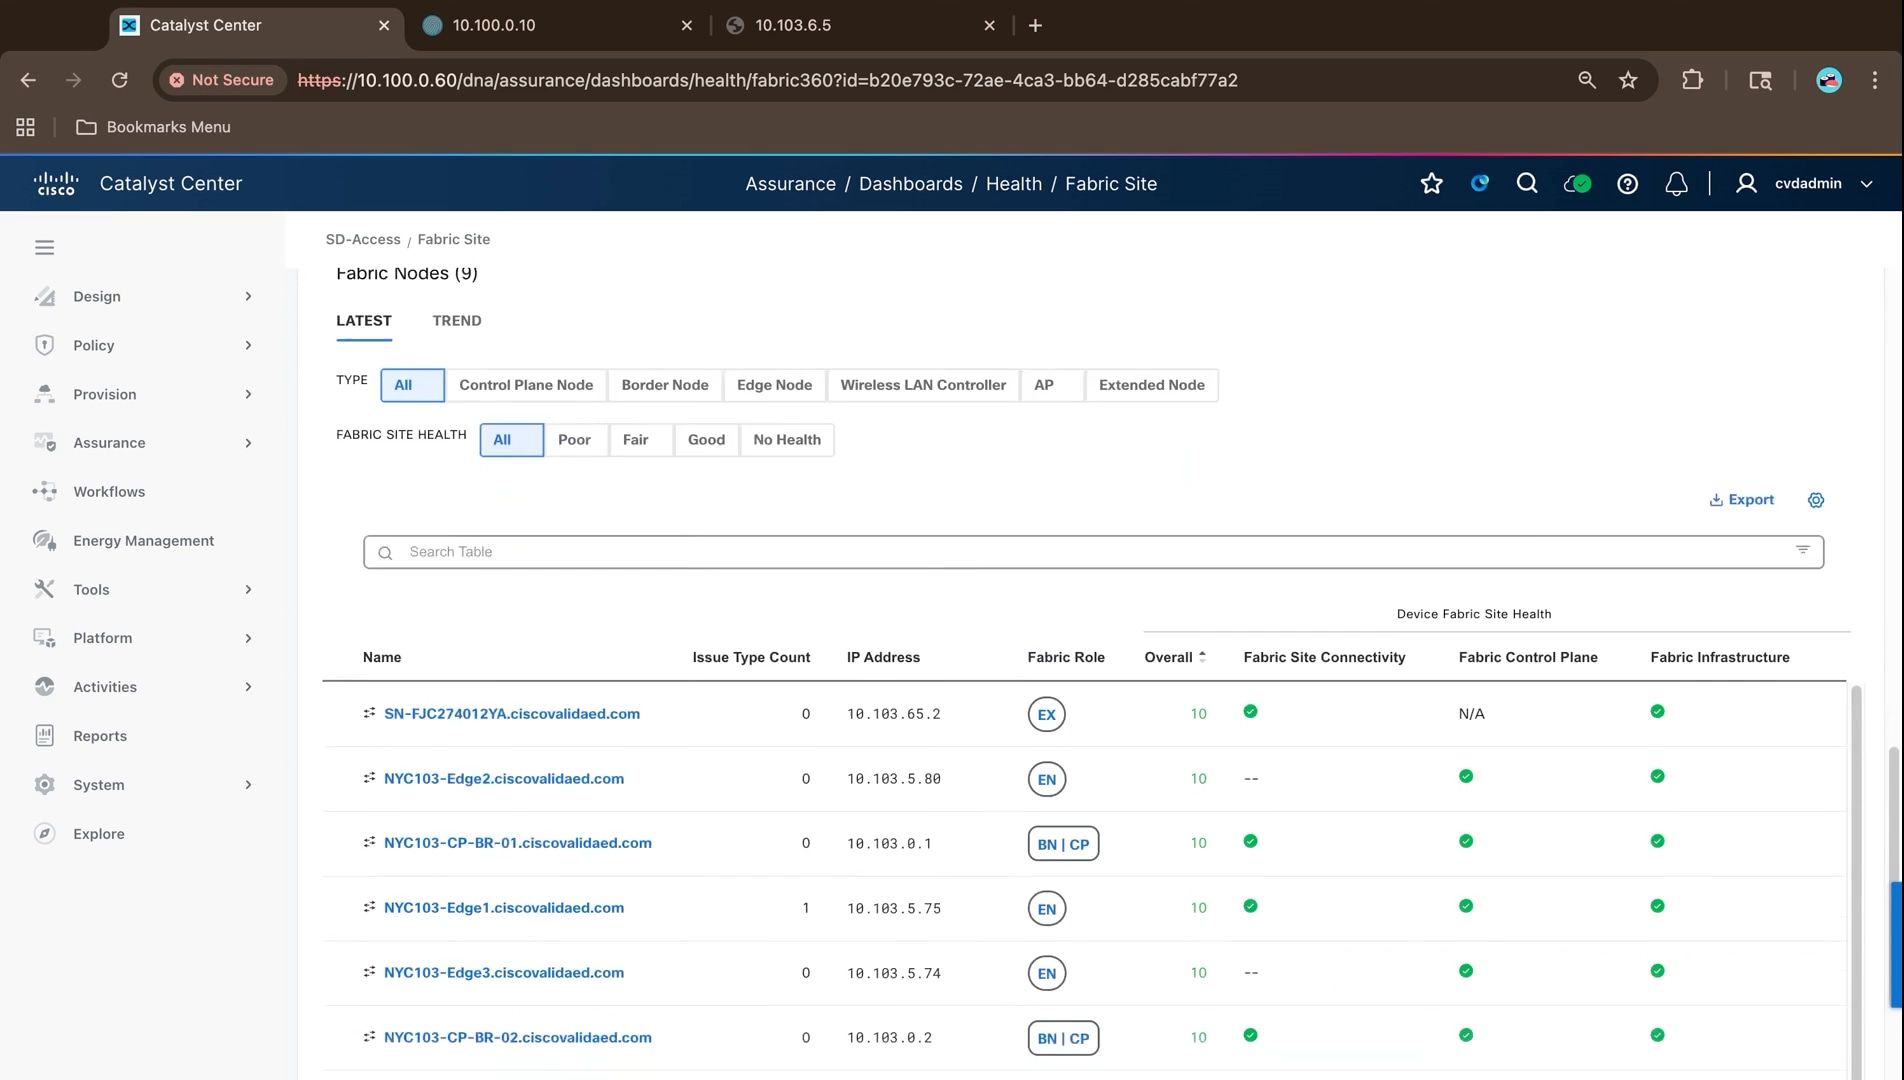Open global search magnifier in Catalyst header

coord(1526,183)
